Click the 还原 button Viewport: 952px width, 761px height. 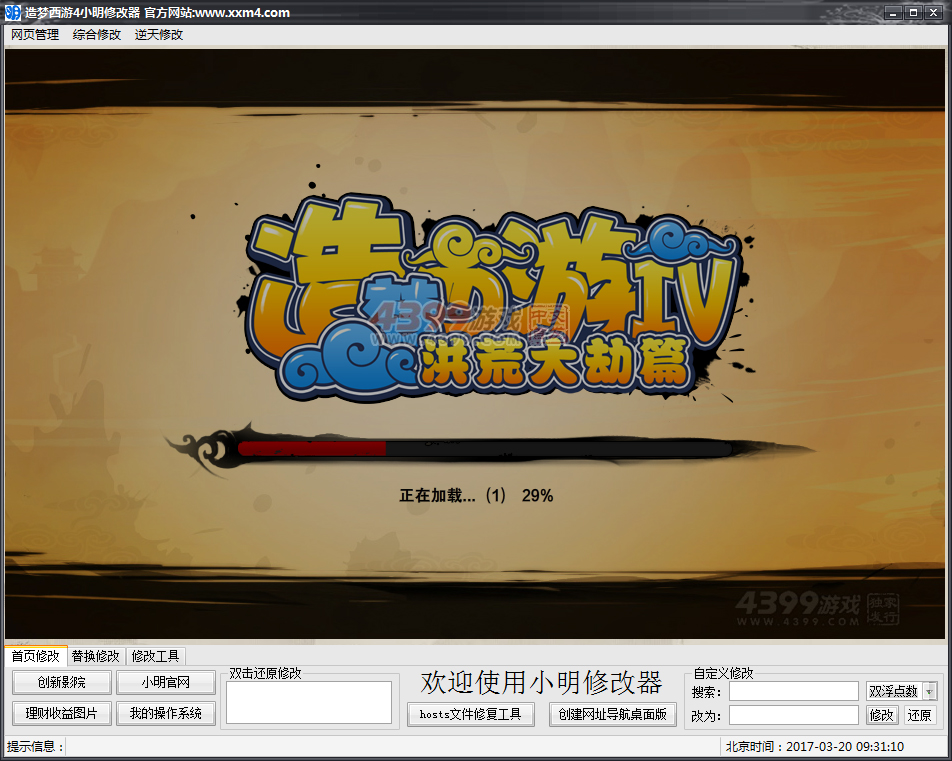pos(919,715)
